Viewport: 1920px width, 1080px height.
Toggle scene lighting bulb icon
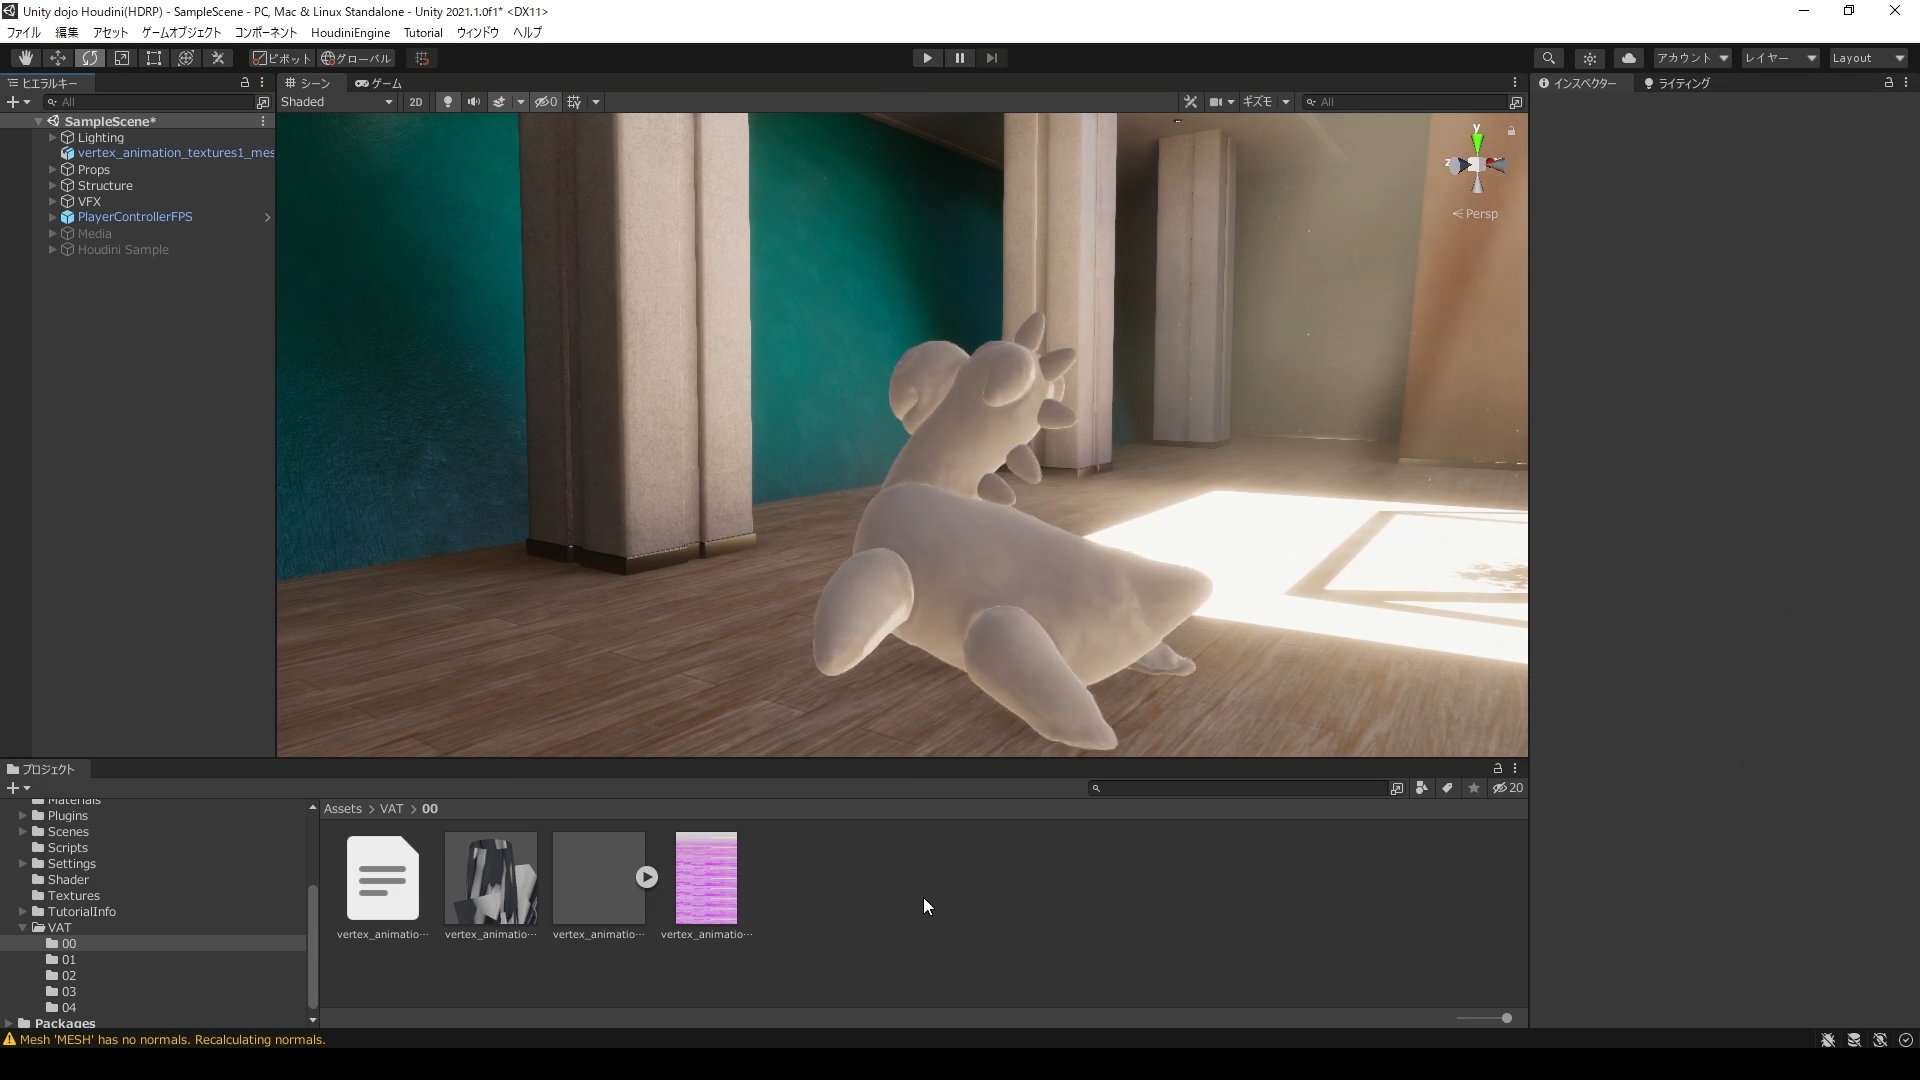point(447,102)
